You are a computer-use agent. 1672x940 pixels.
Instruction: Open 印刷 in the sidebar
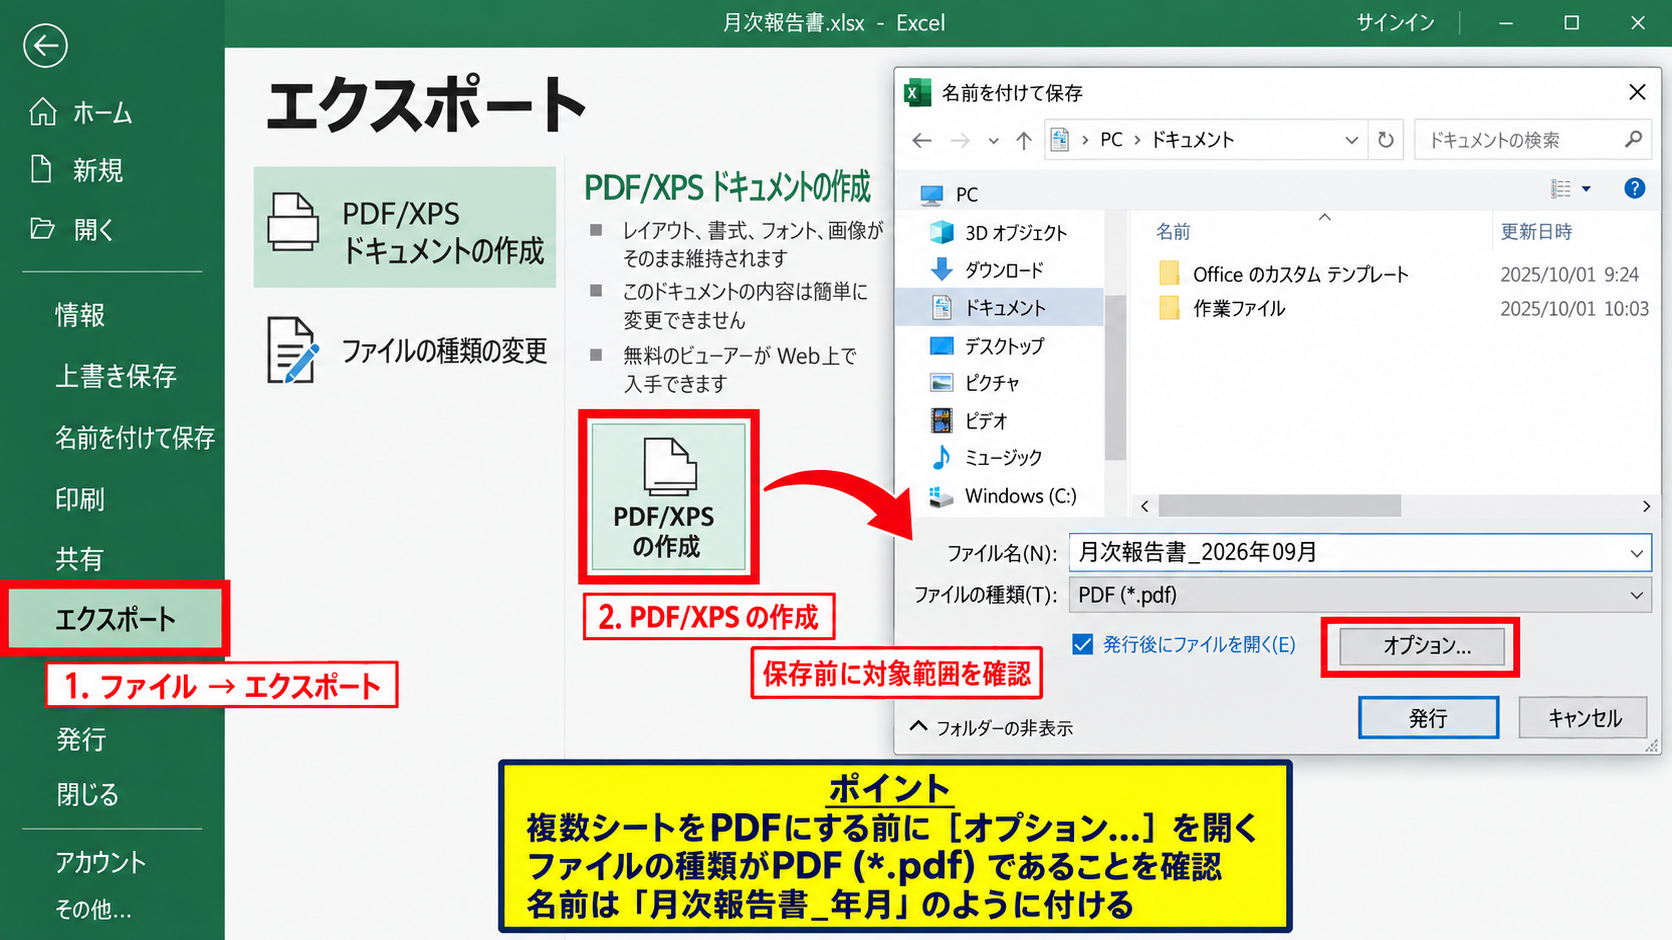pos(80,498)
